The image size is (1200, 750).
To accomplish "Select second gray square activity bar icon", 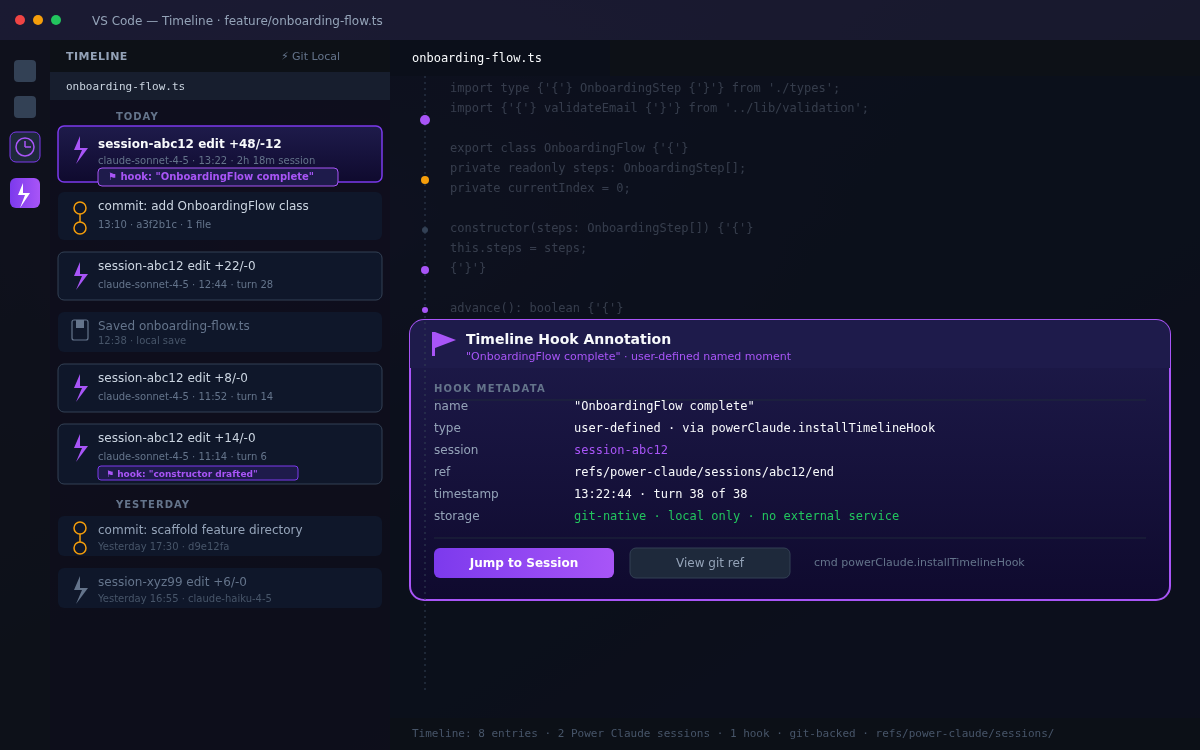I will 25,107.
